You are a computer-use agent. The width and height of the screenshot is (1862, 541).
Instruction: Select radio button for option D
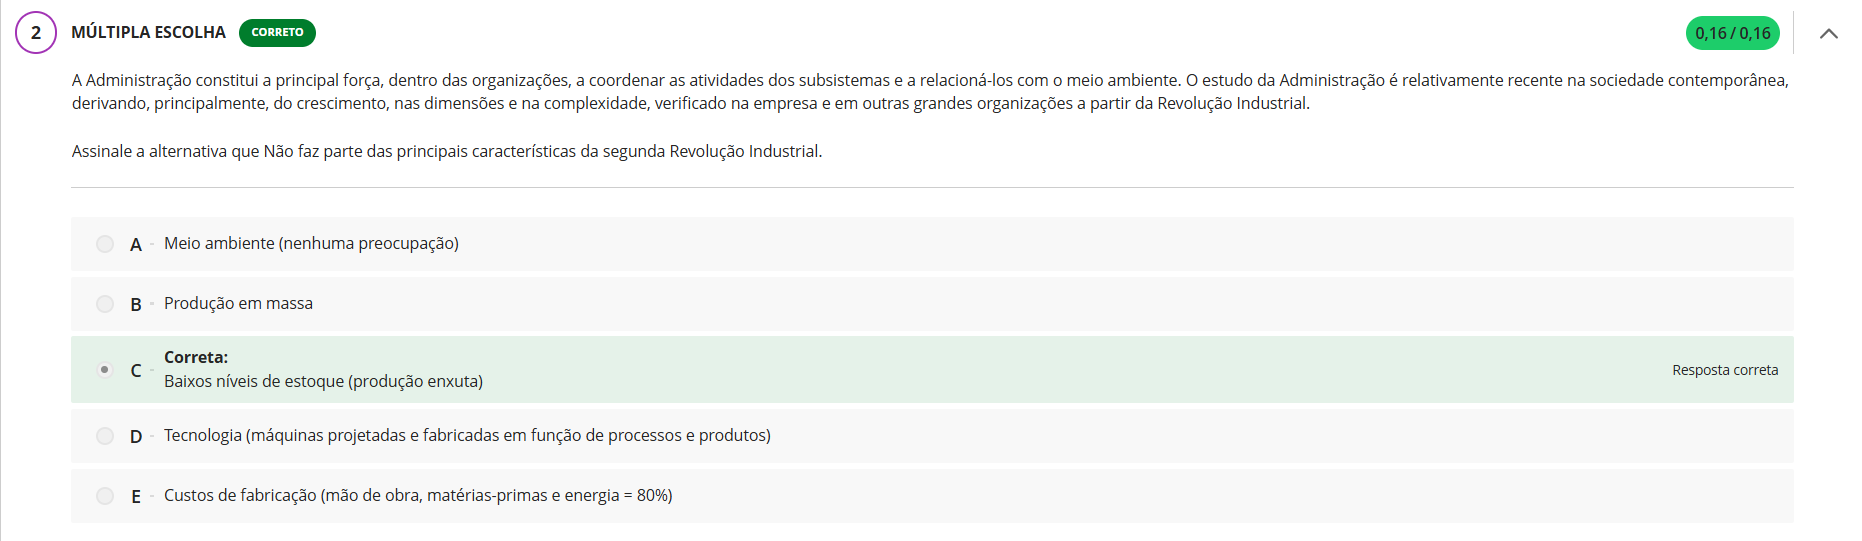coord(105,436)
